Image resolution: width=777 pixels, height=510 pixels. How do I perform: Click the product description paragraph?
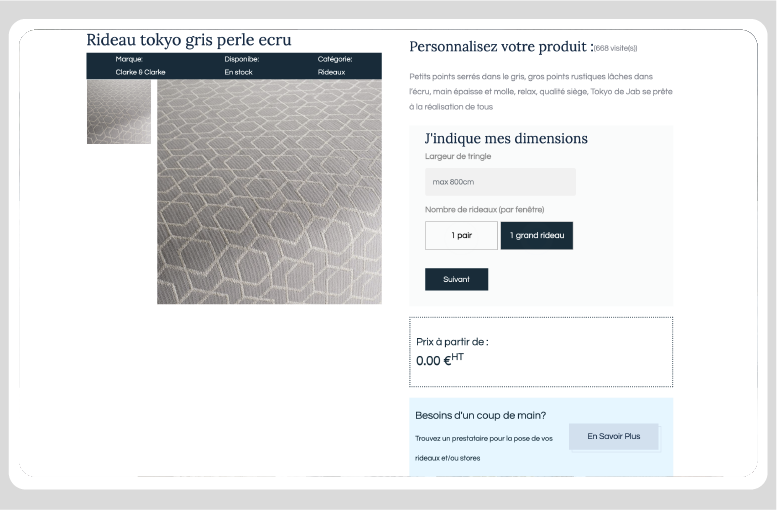[x=541, y=92]
